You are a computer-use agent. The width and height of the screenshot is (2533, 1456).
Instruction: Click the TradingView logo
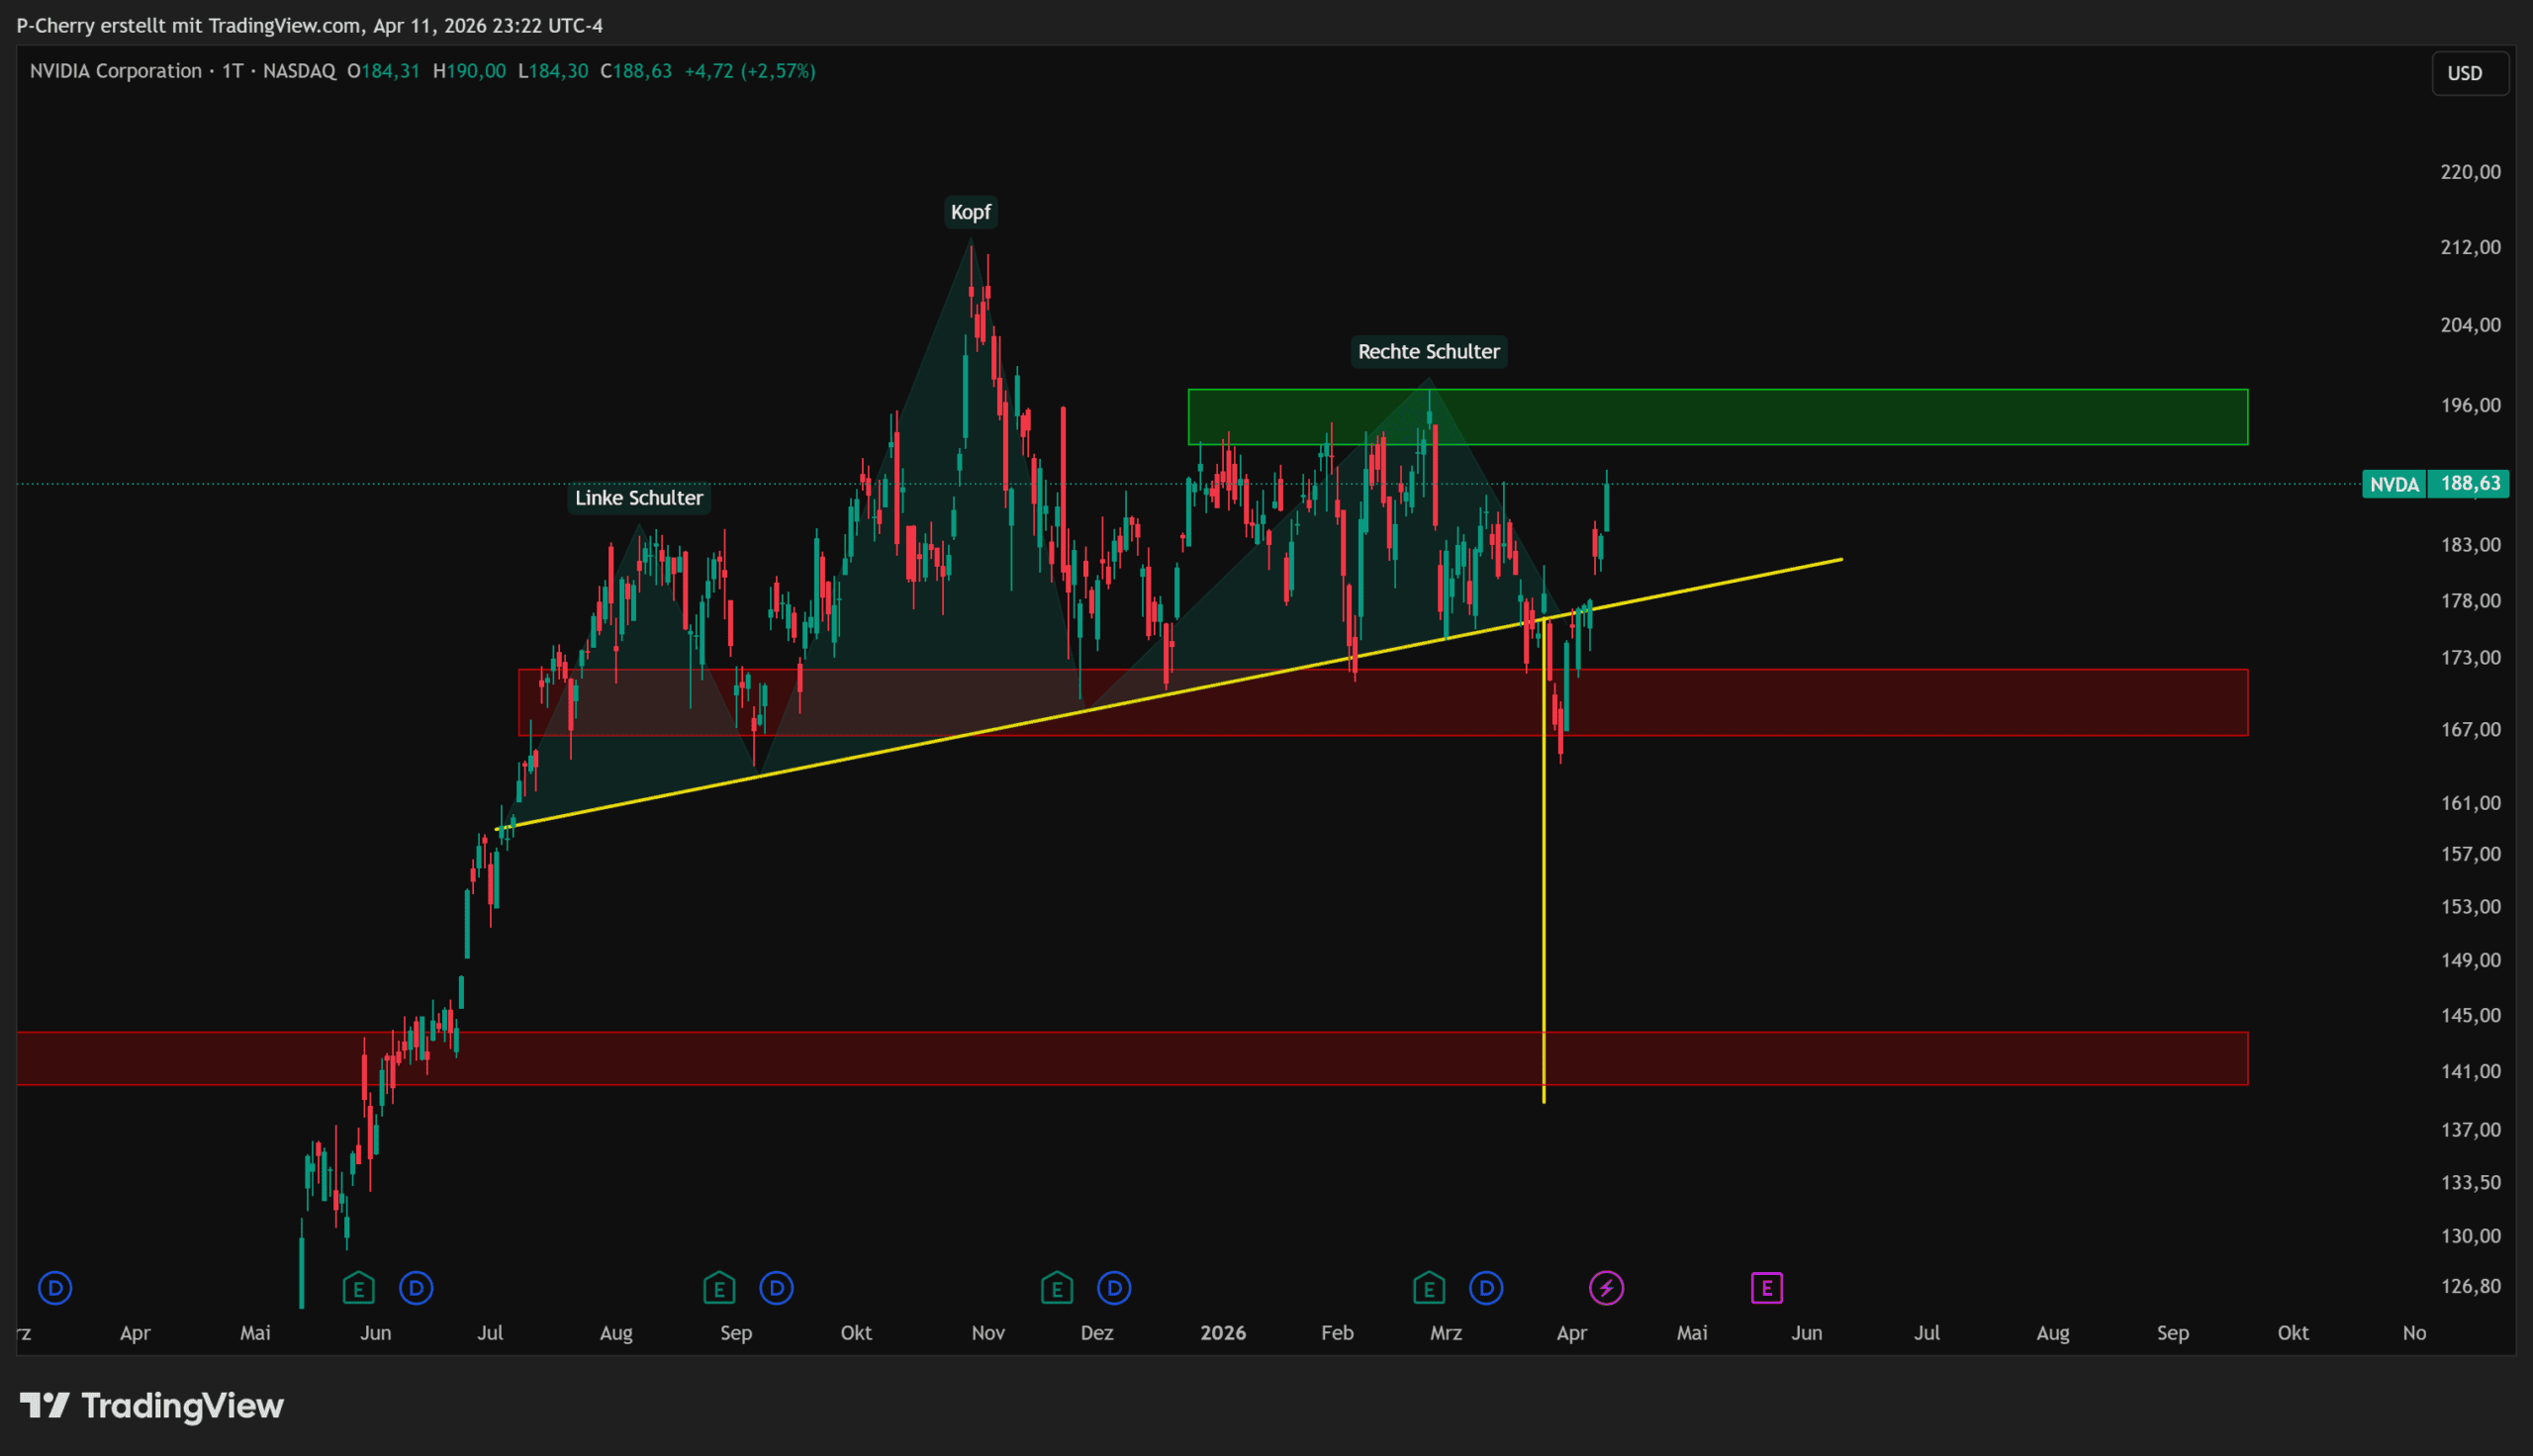tap(152, 1405)
